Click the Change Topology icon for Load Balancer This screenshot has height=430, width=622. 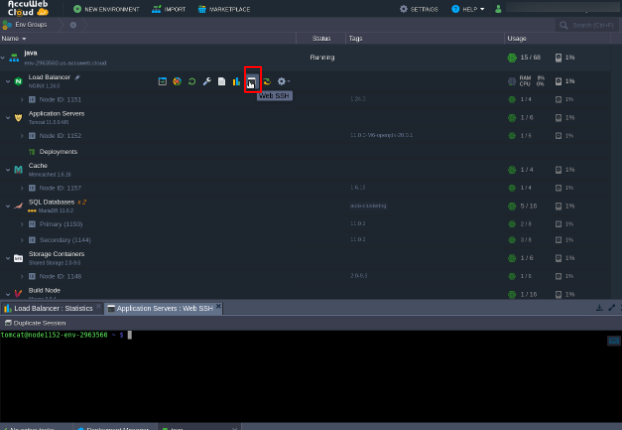[x=162, y=81]
